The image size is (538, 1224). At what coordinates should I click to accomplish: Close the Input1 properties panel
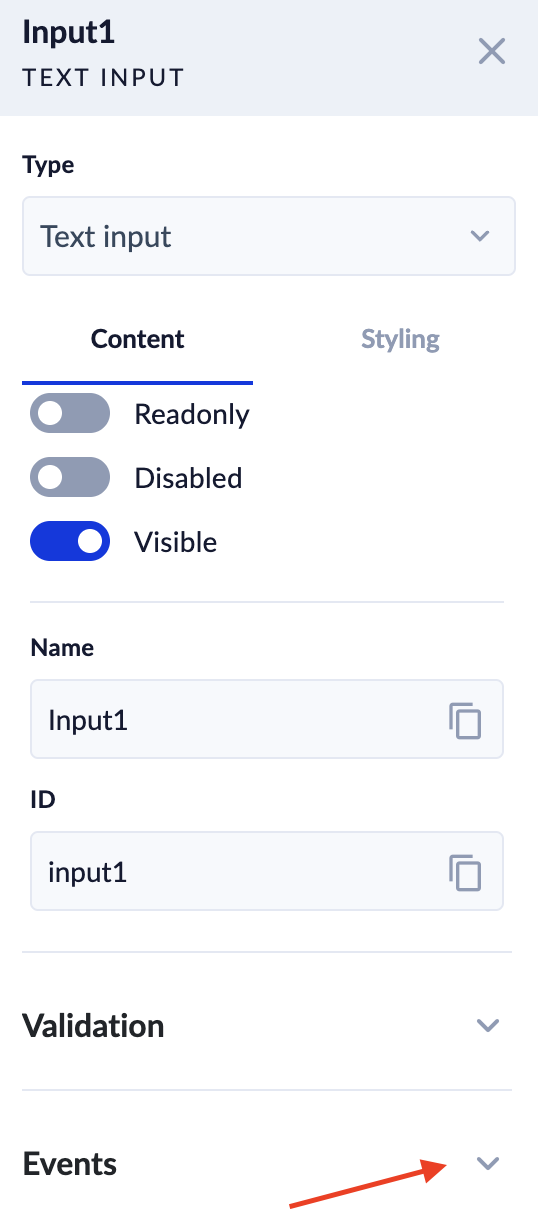coord(491,51)
